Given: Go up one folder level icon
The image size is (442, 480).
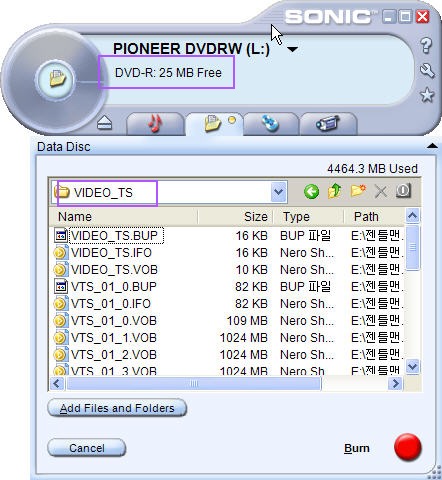Looking at the screenshot, I should [335, 191].
